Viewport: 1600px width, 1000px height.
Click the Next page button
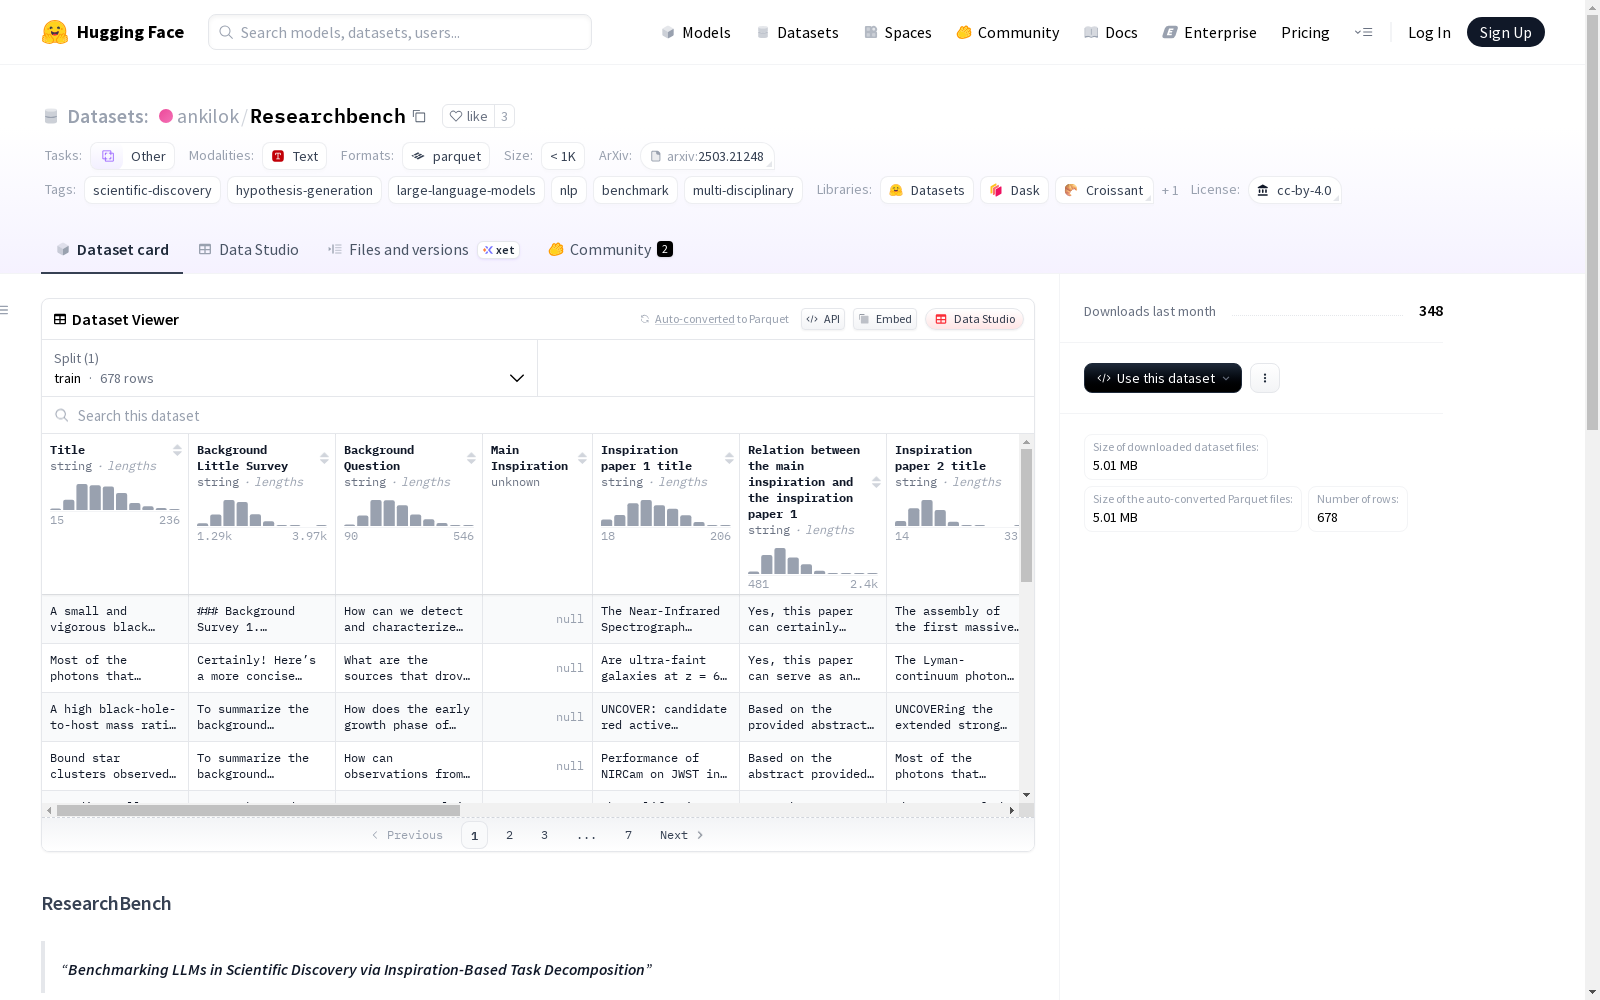[x=682, y=835]
